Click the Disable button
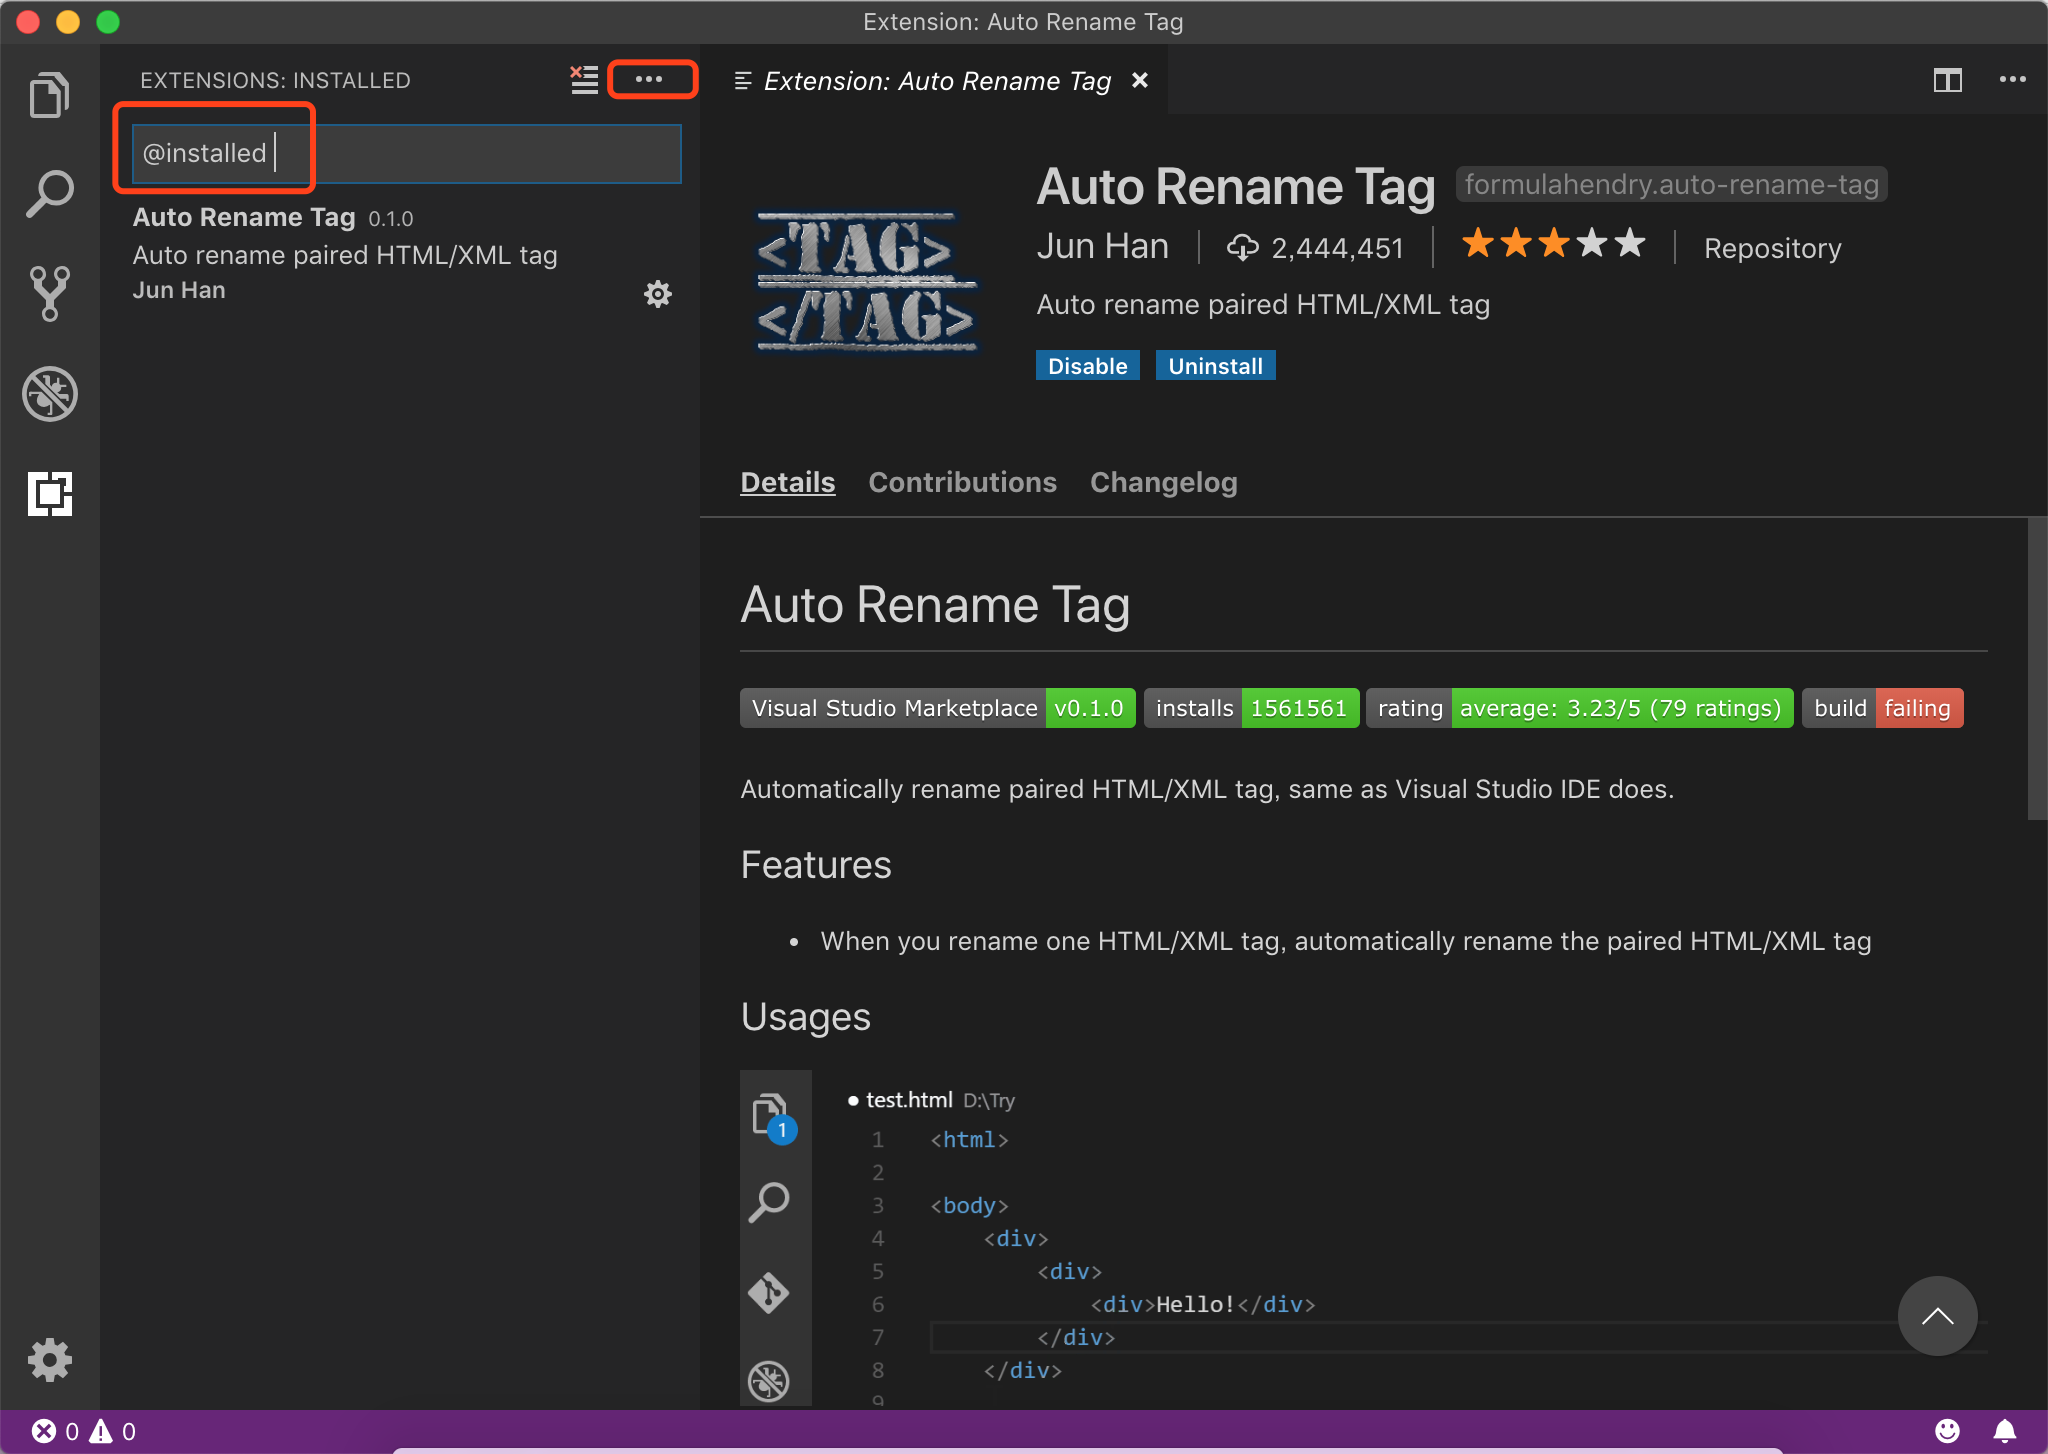This screenshot has height=1454, width=2048. [1087, 366]
